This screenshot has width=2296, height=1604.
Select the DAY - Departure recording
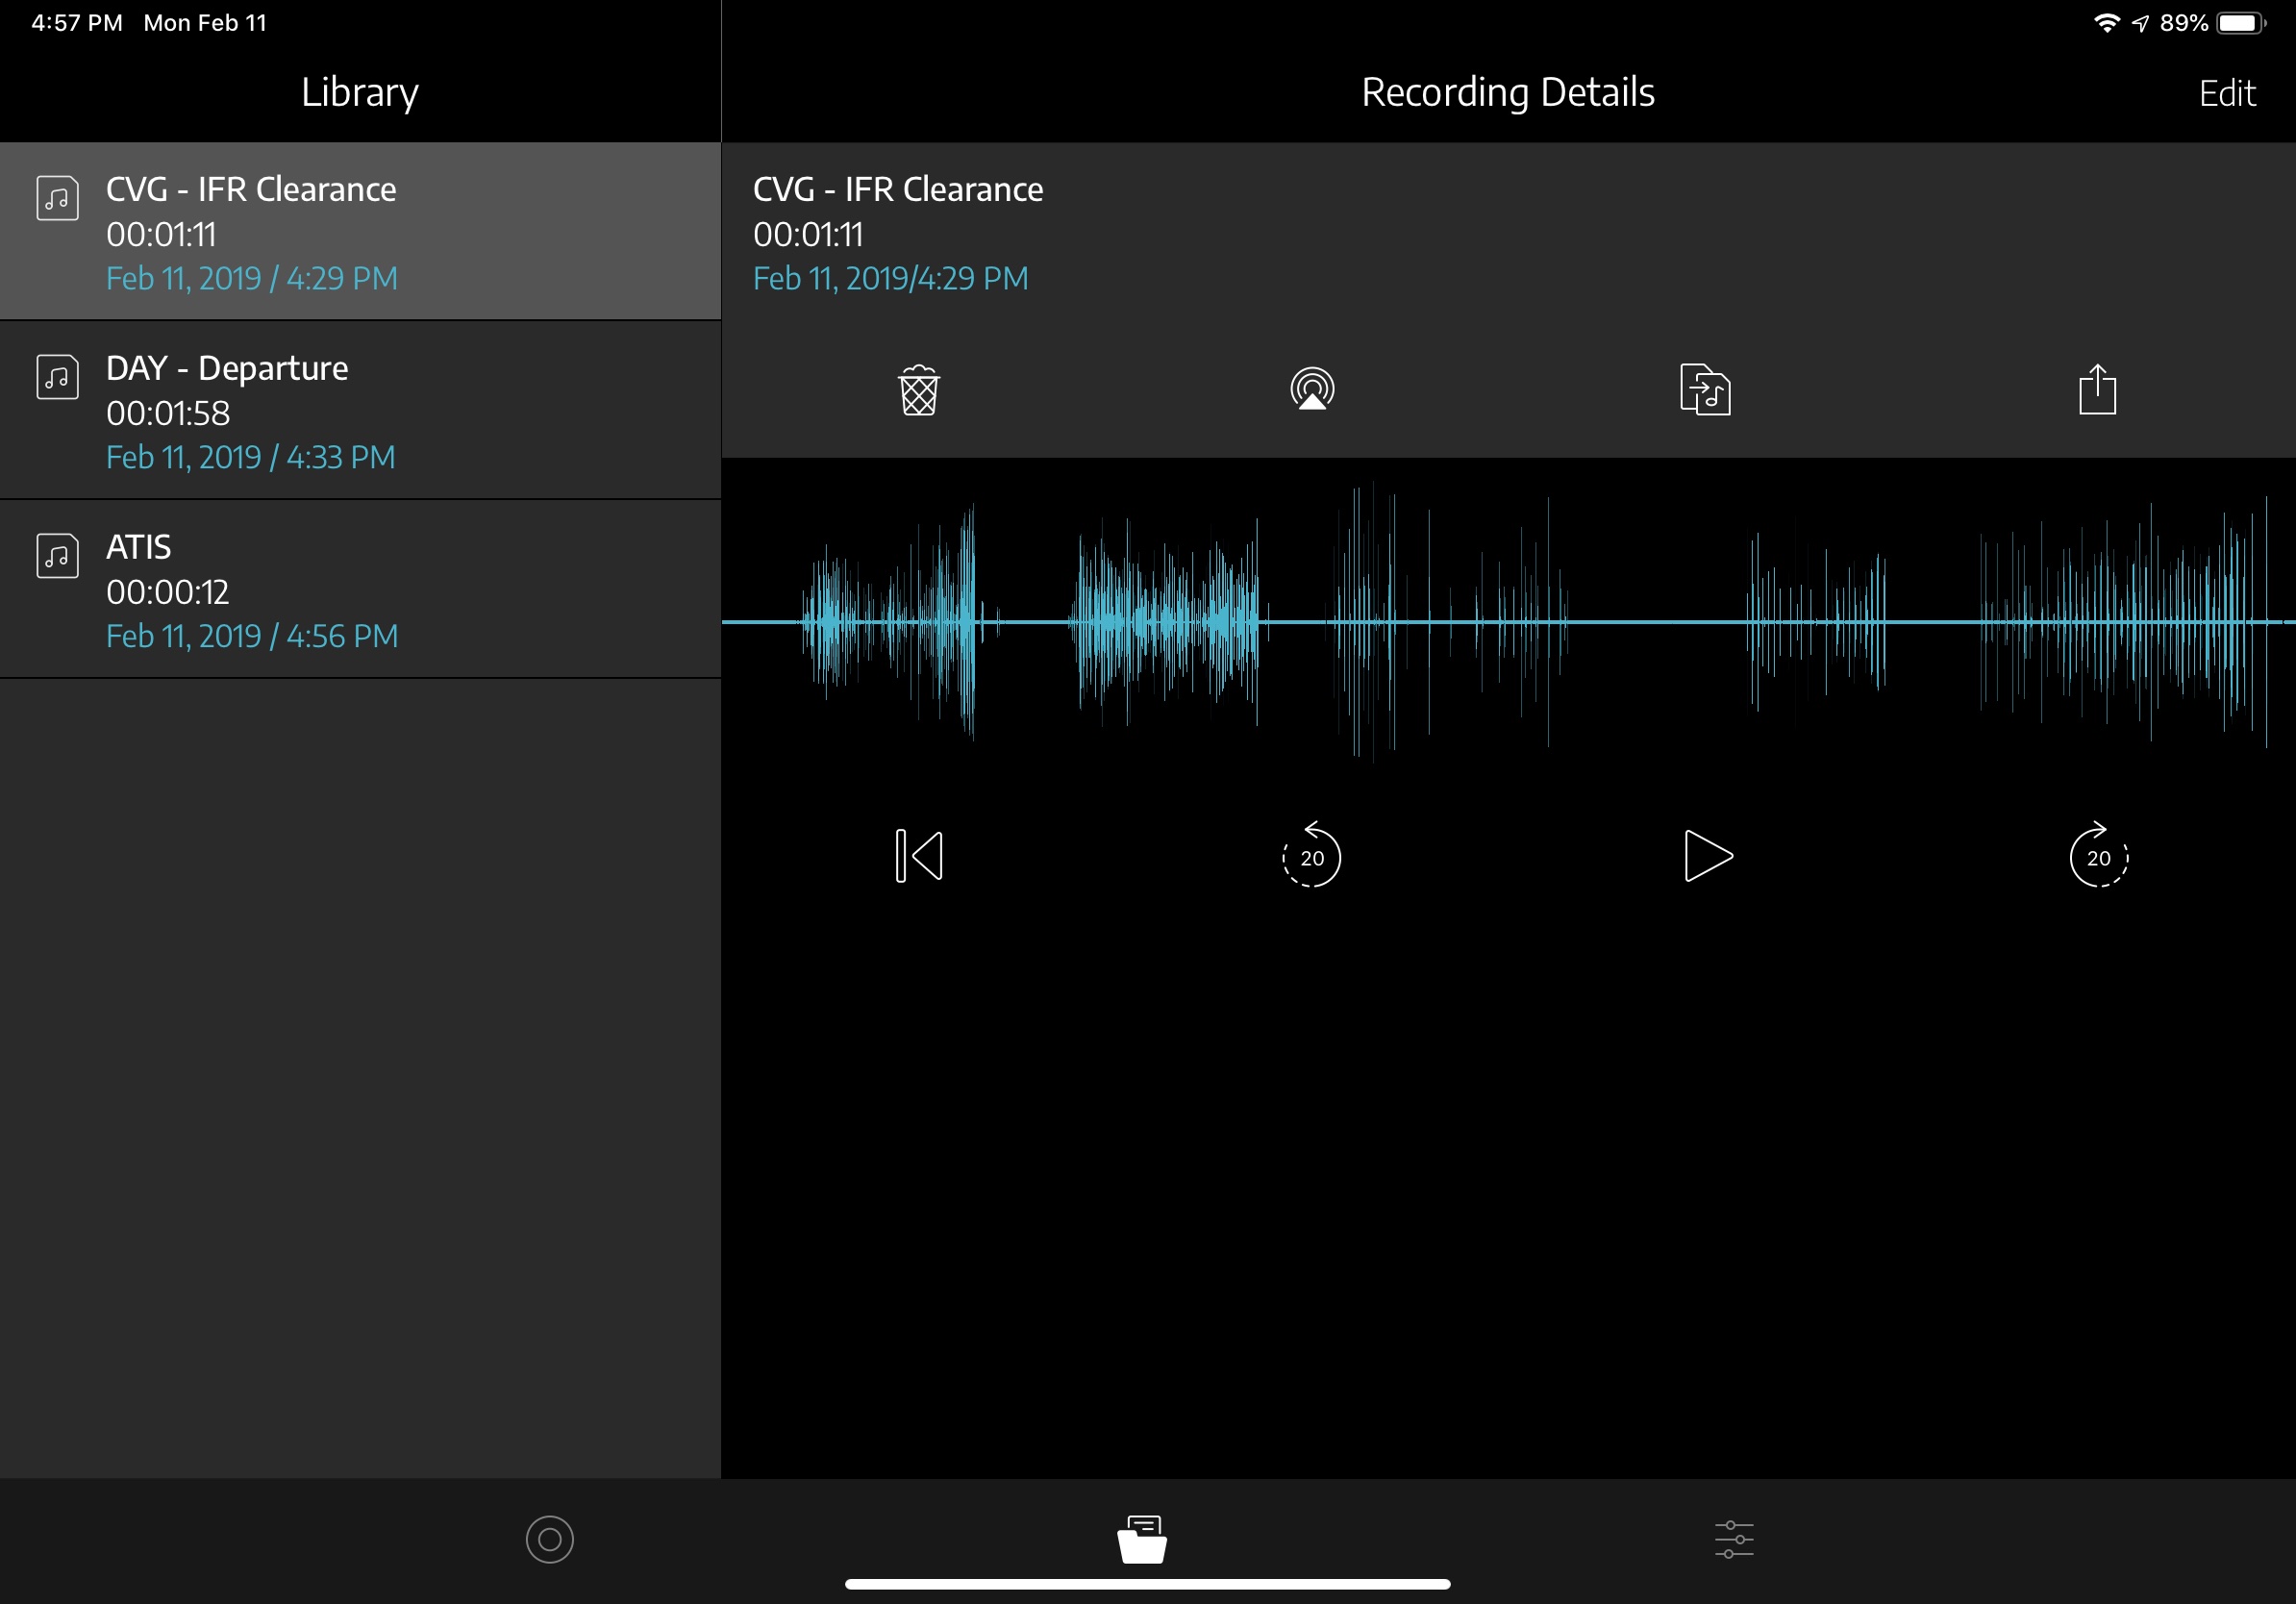[x=360, y=411]
